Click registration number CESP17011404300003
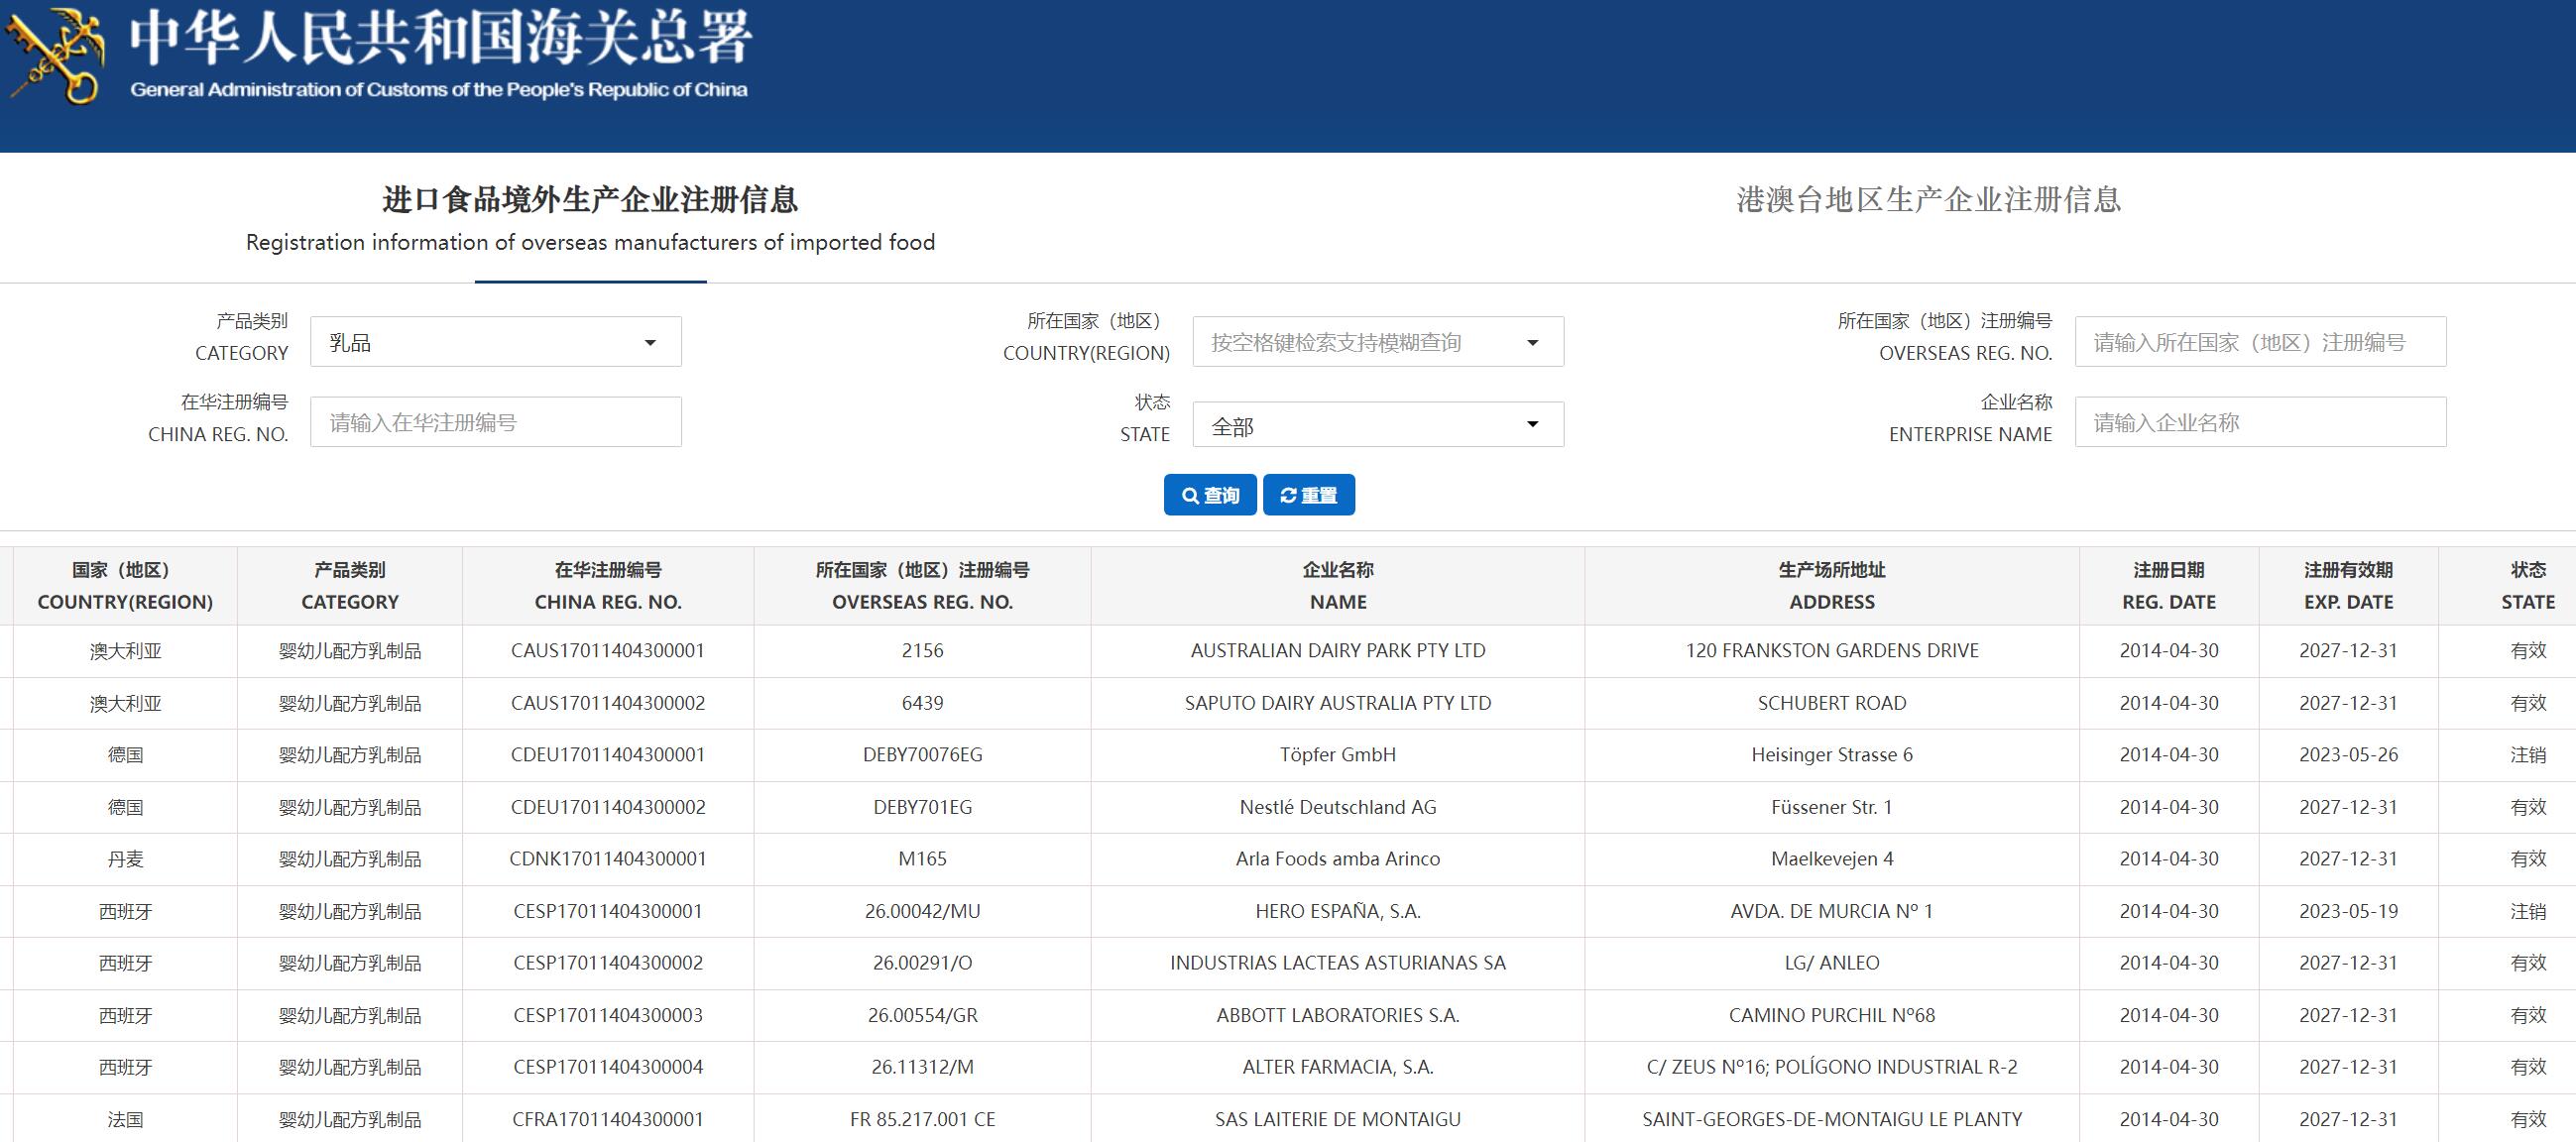2576x1142 pixels. (x=608, y=1015)
